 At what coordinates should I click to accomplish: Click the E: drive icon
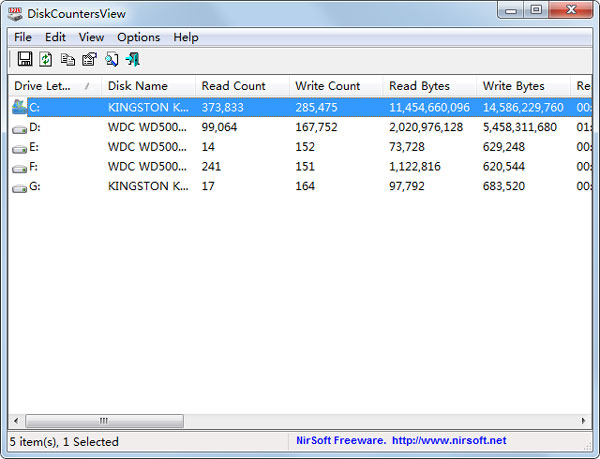(19, 149)
